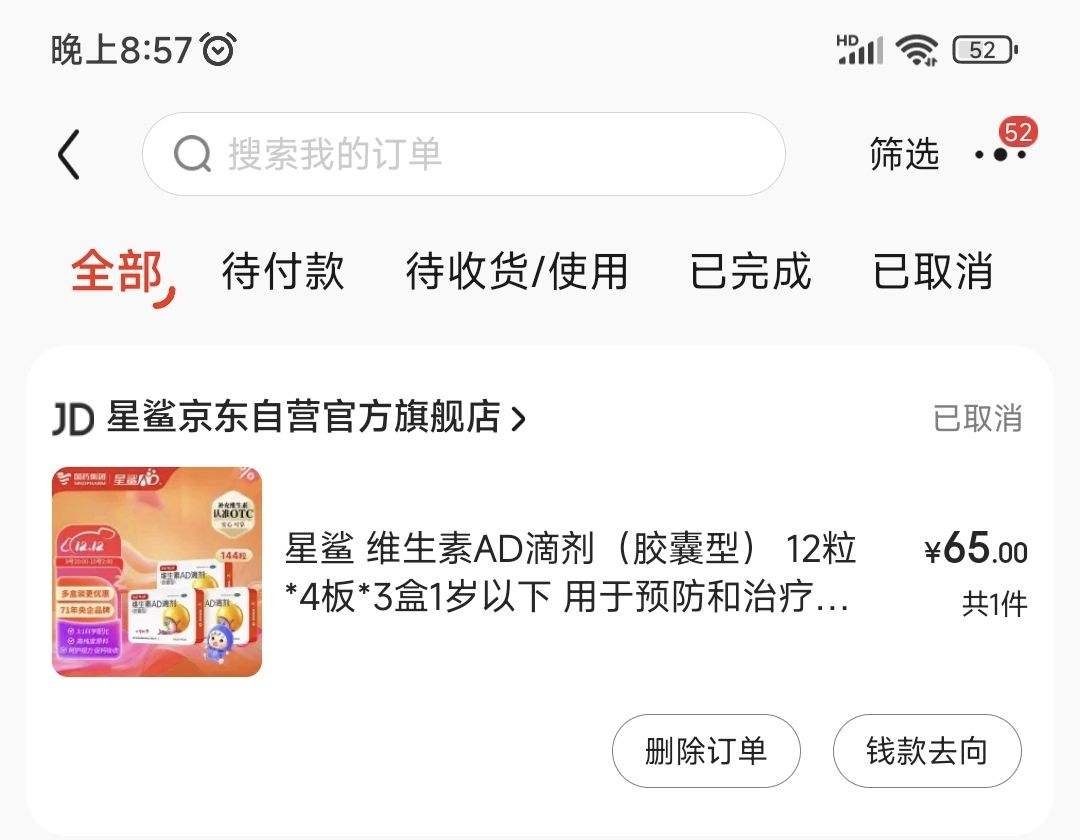
Task: Tap the red 52 notification badge
Action: pyautogui.click(x=1018, y=132)
